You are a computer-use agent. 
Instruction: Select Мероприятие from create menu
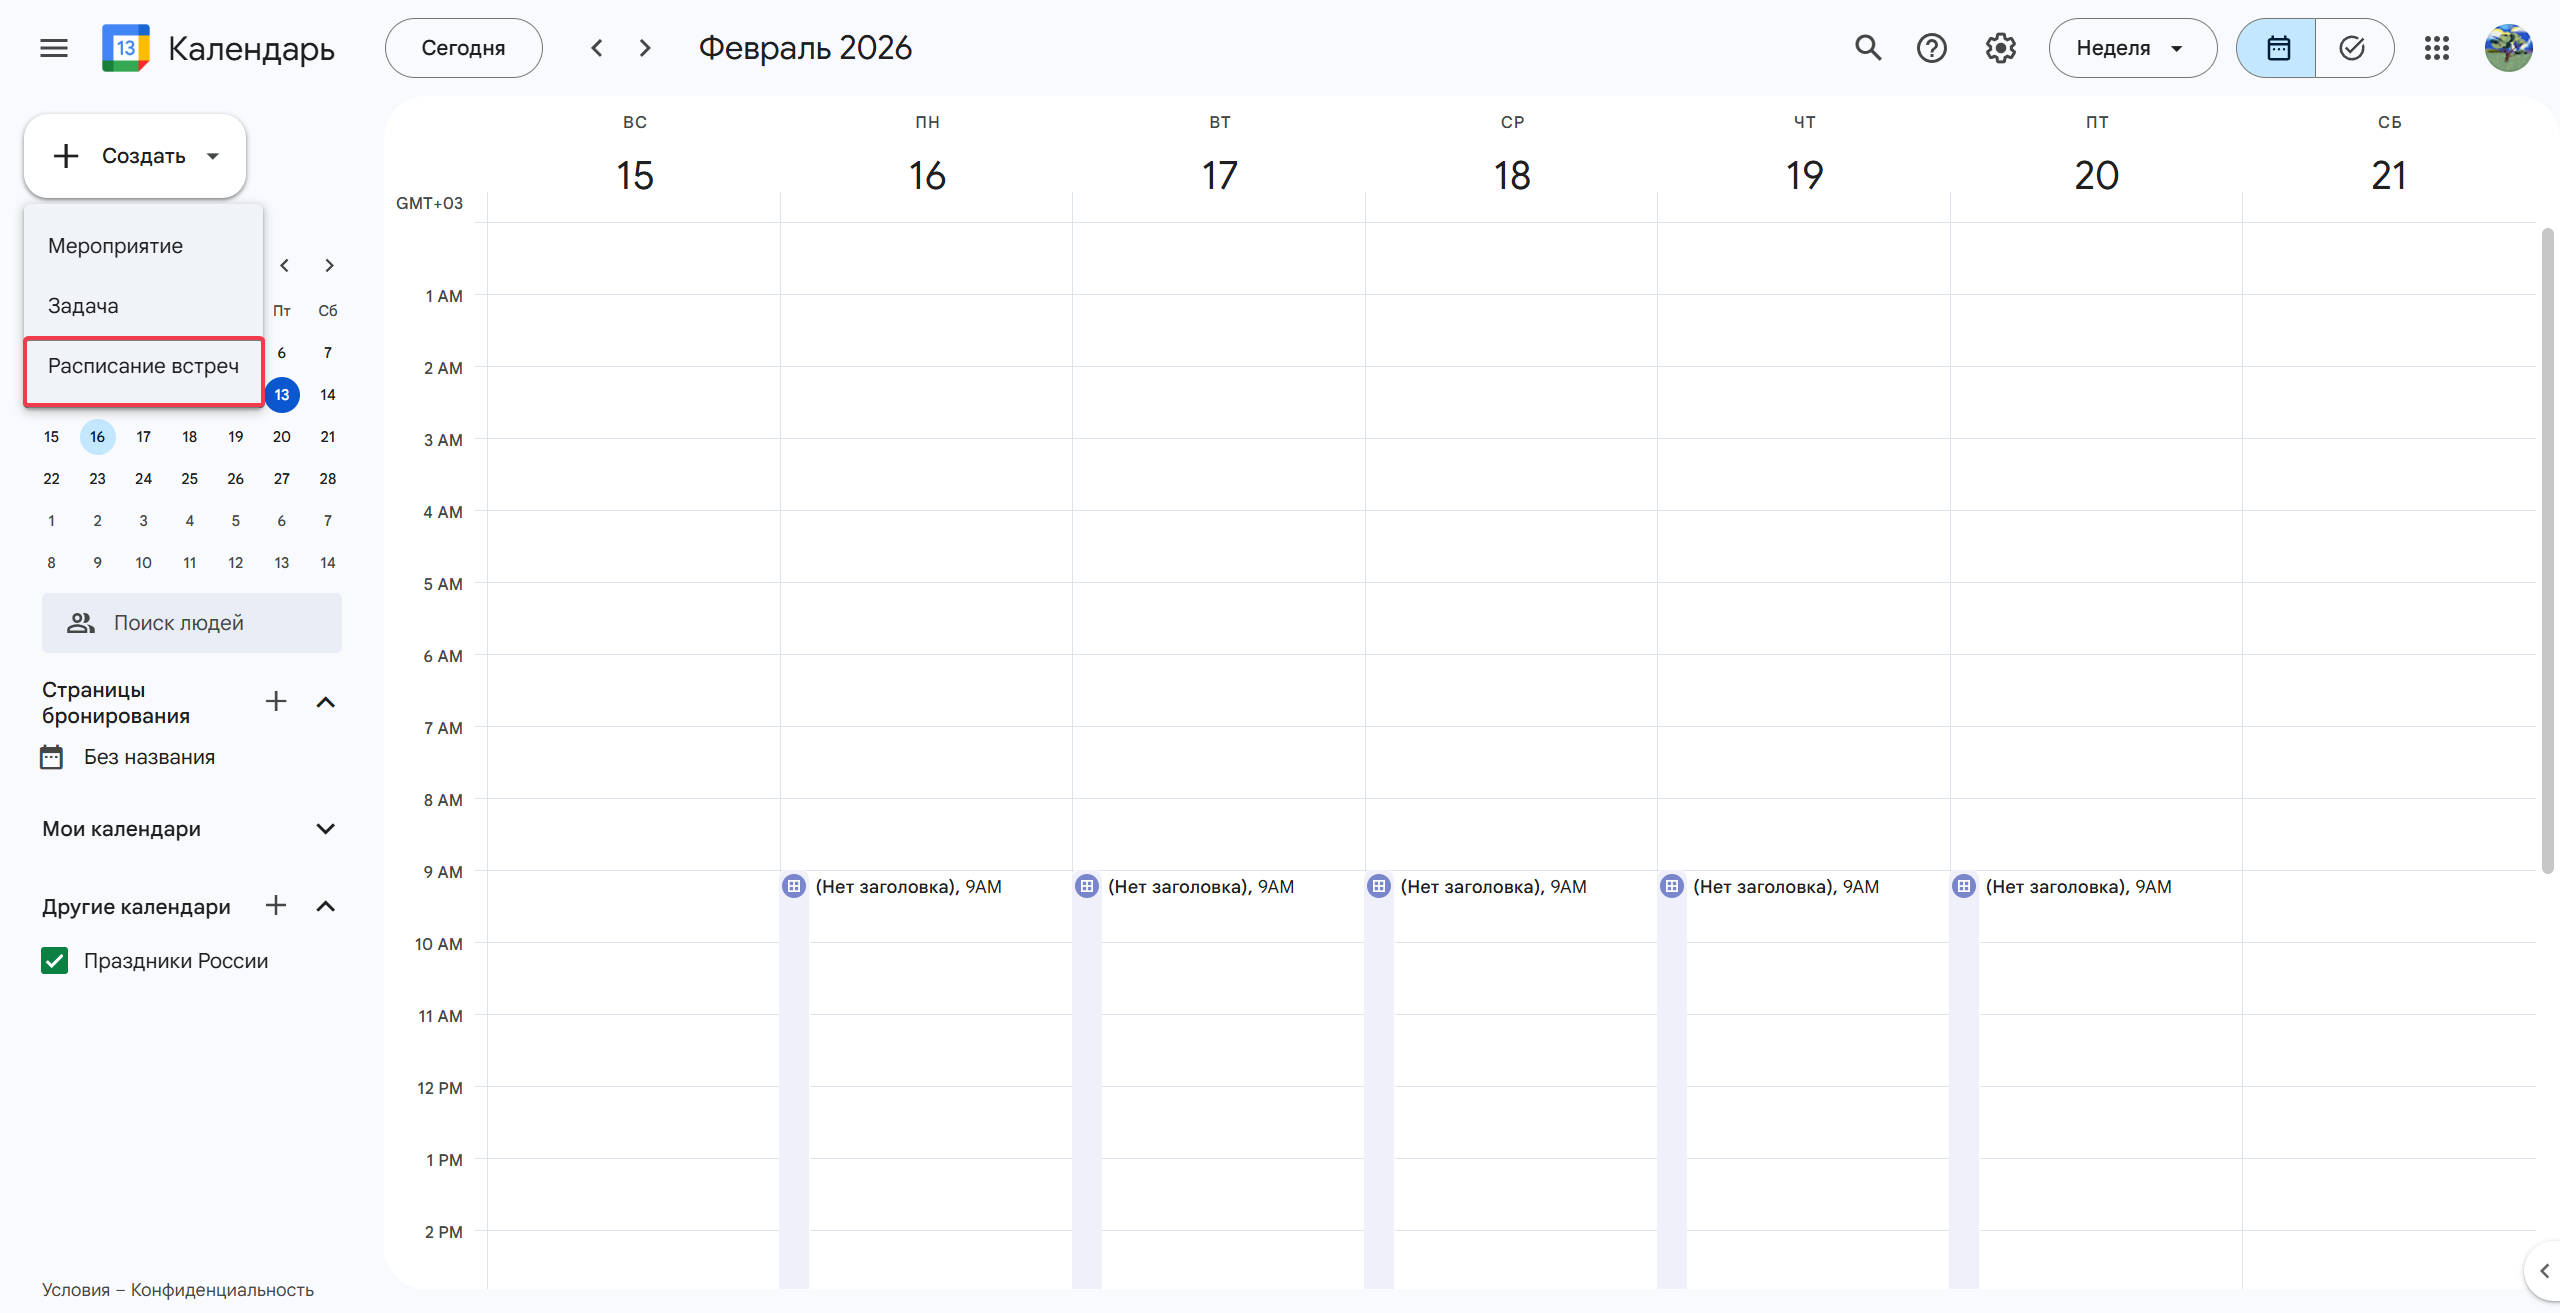tap(115, 246)
